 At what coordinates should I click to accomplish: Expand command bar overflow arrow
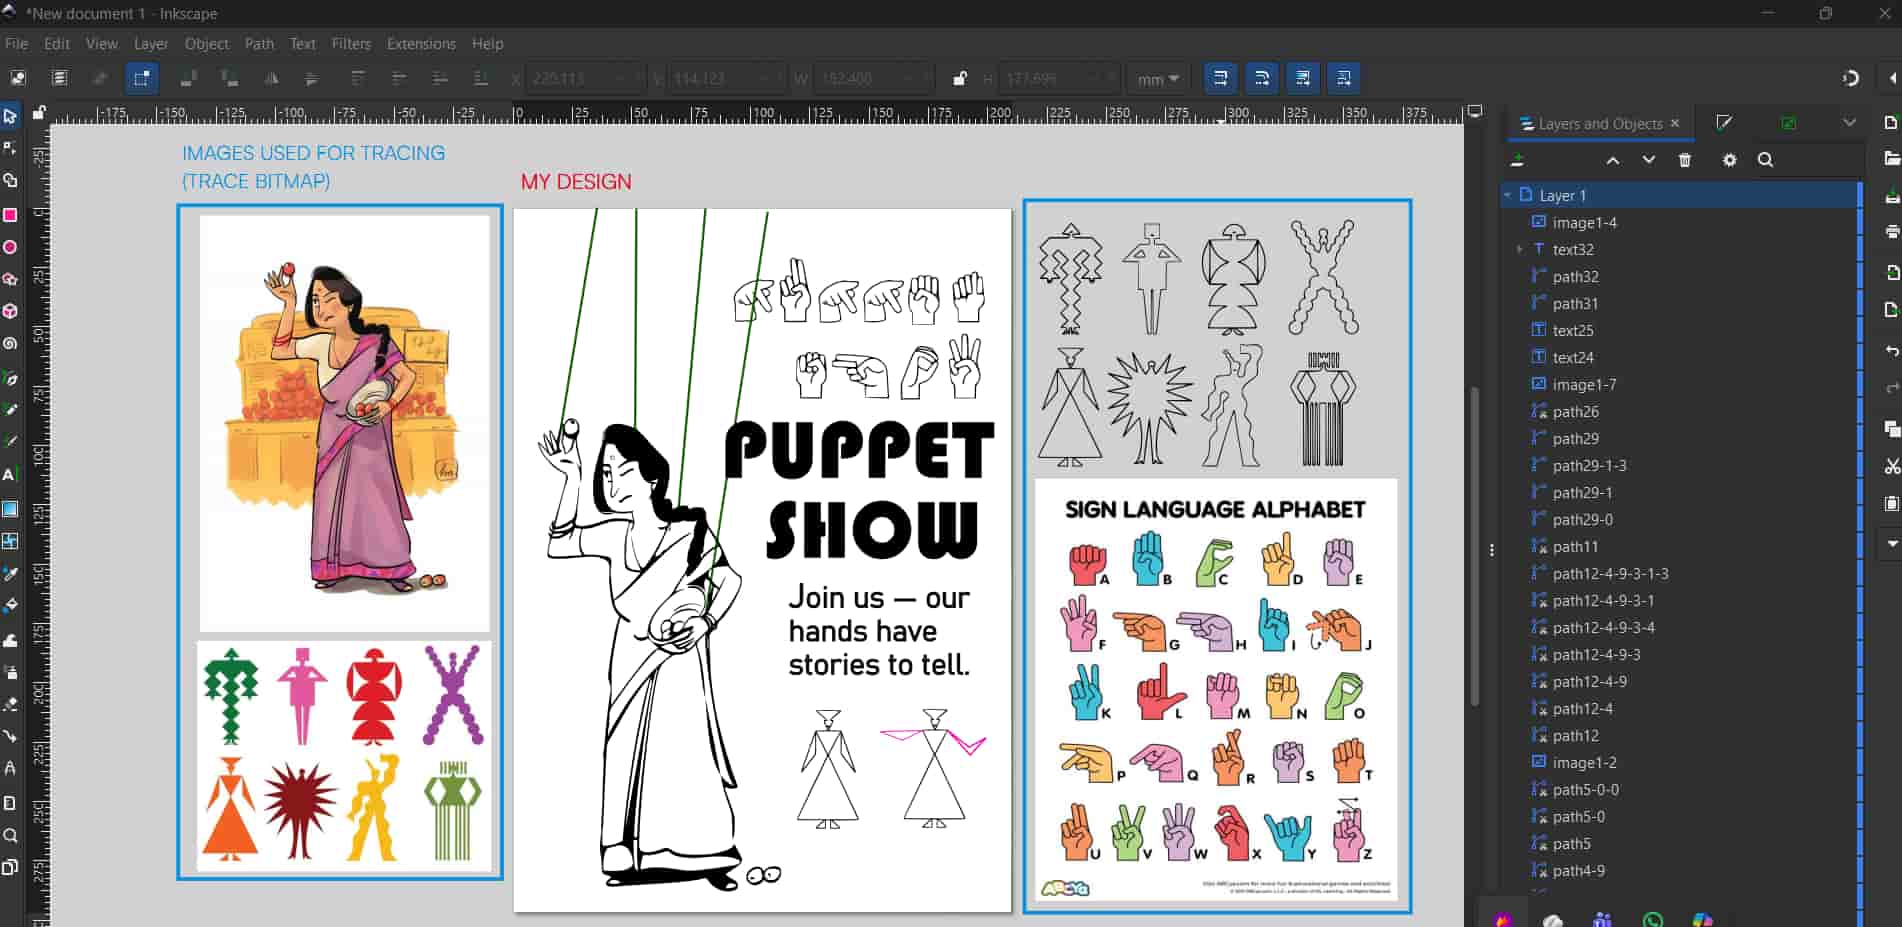pyautogui.click(x=1892, y=544)
